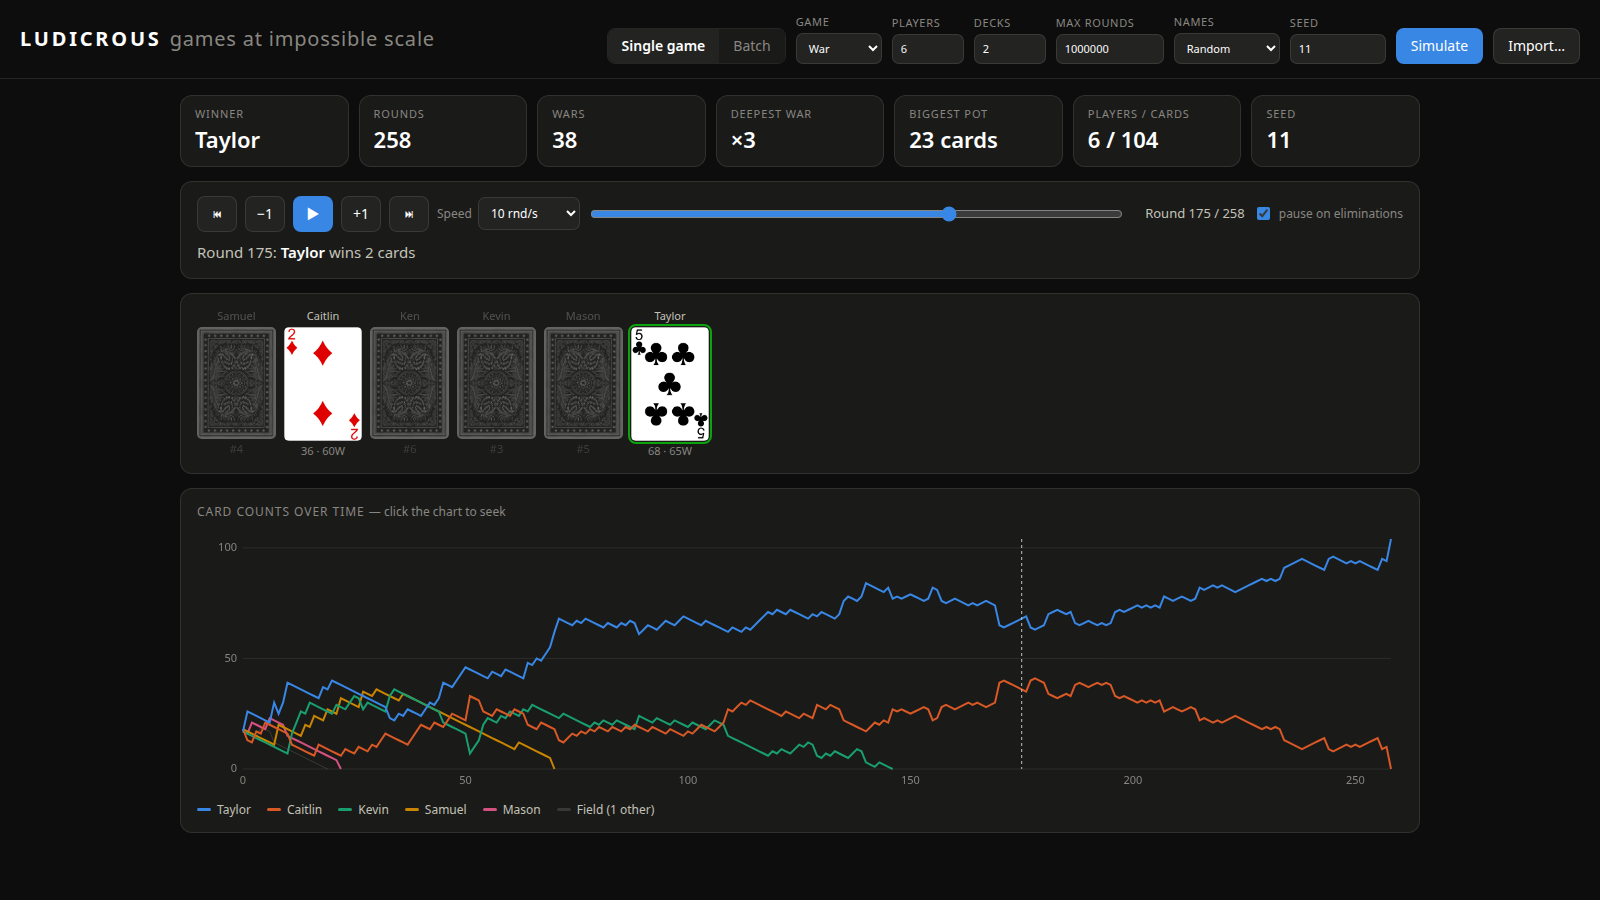Click the Caitlin legend entry
Viewport: 1600px width, 900px height.
pos(295,810)
